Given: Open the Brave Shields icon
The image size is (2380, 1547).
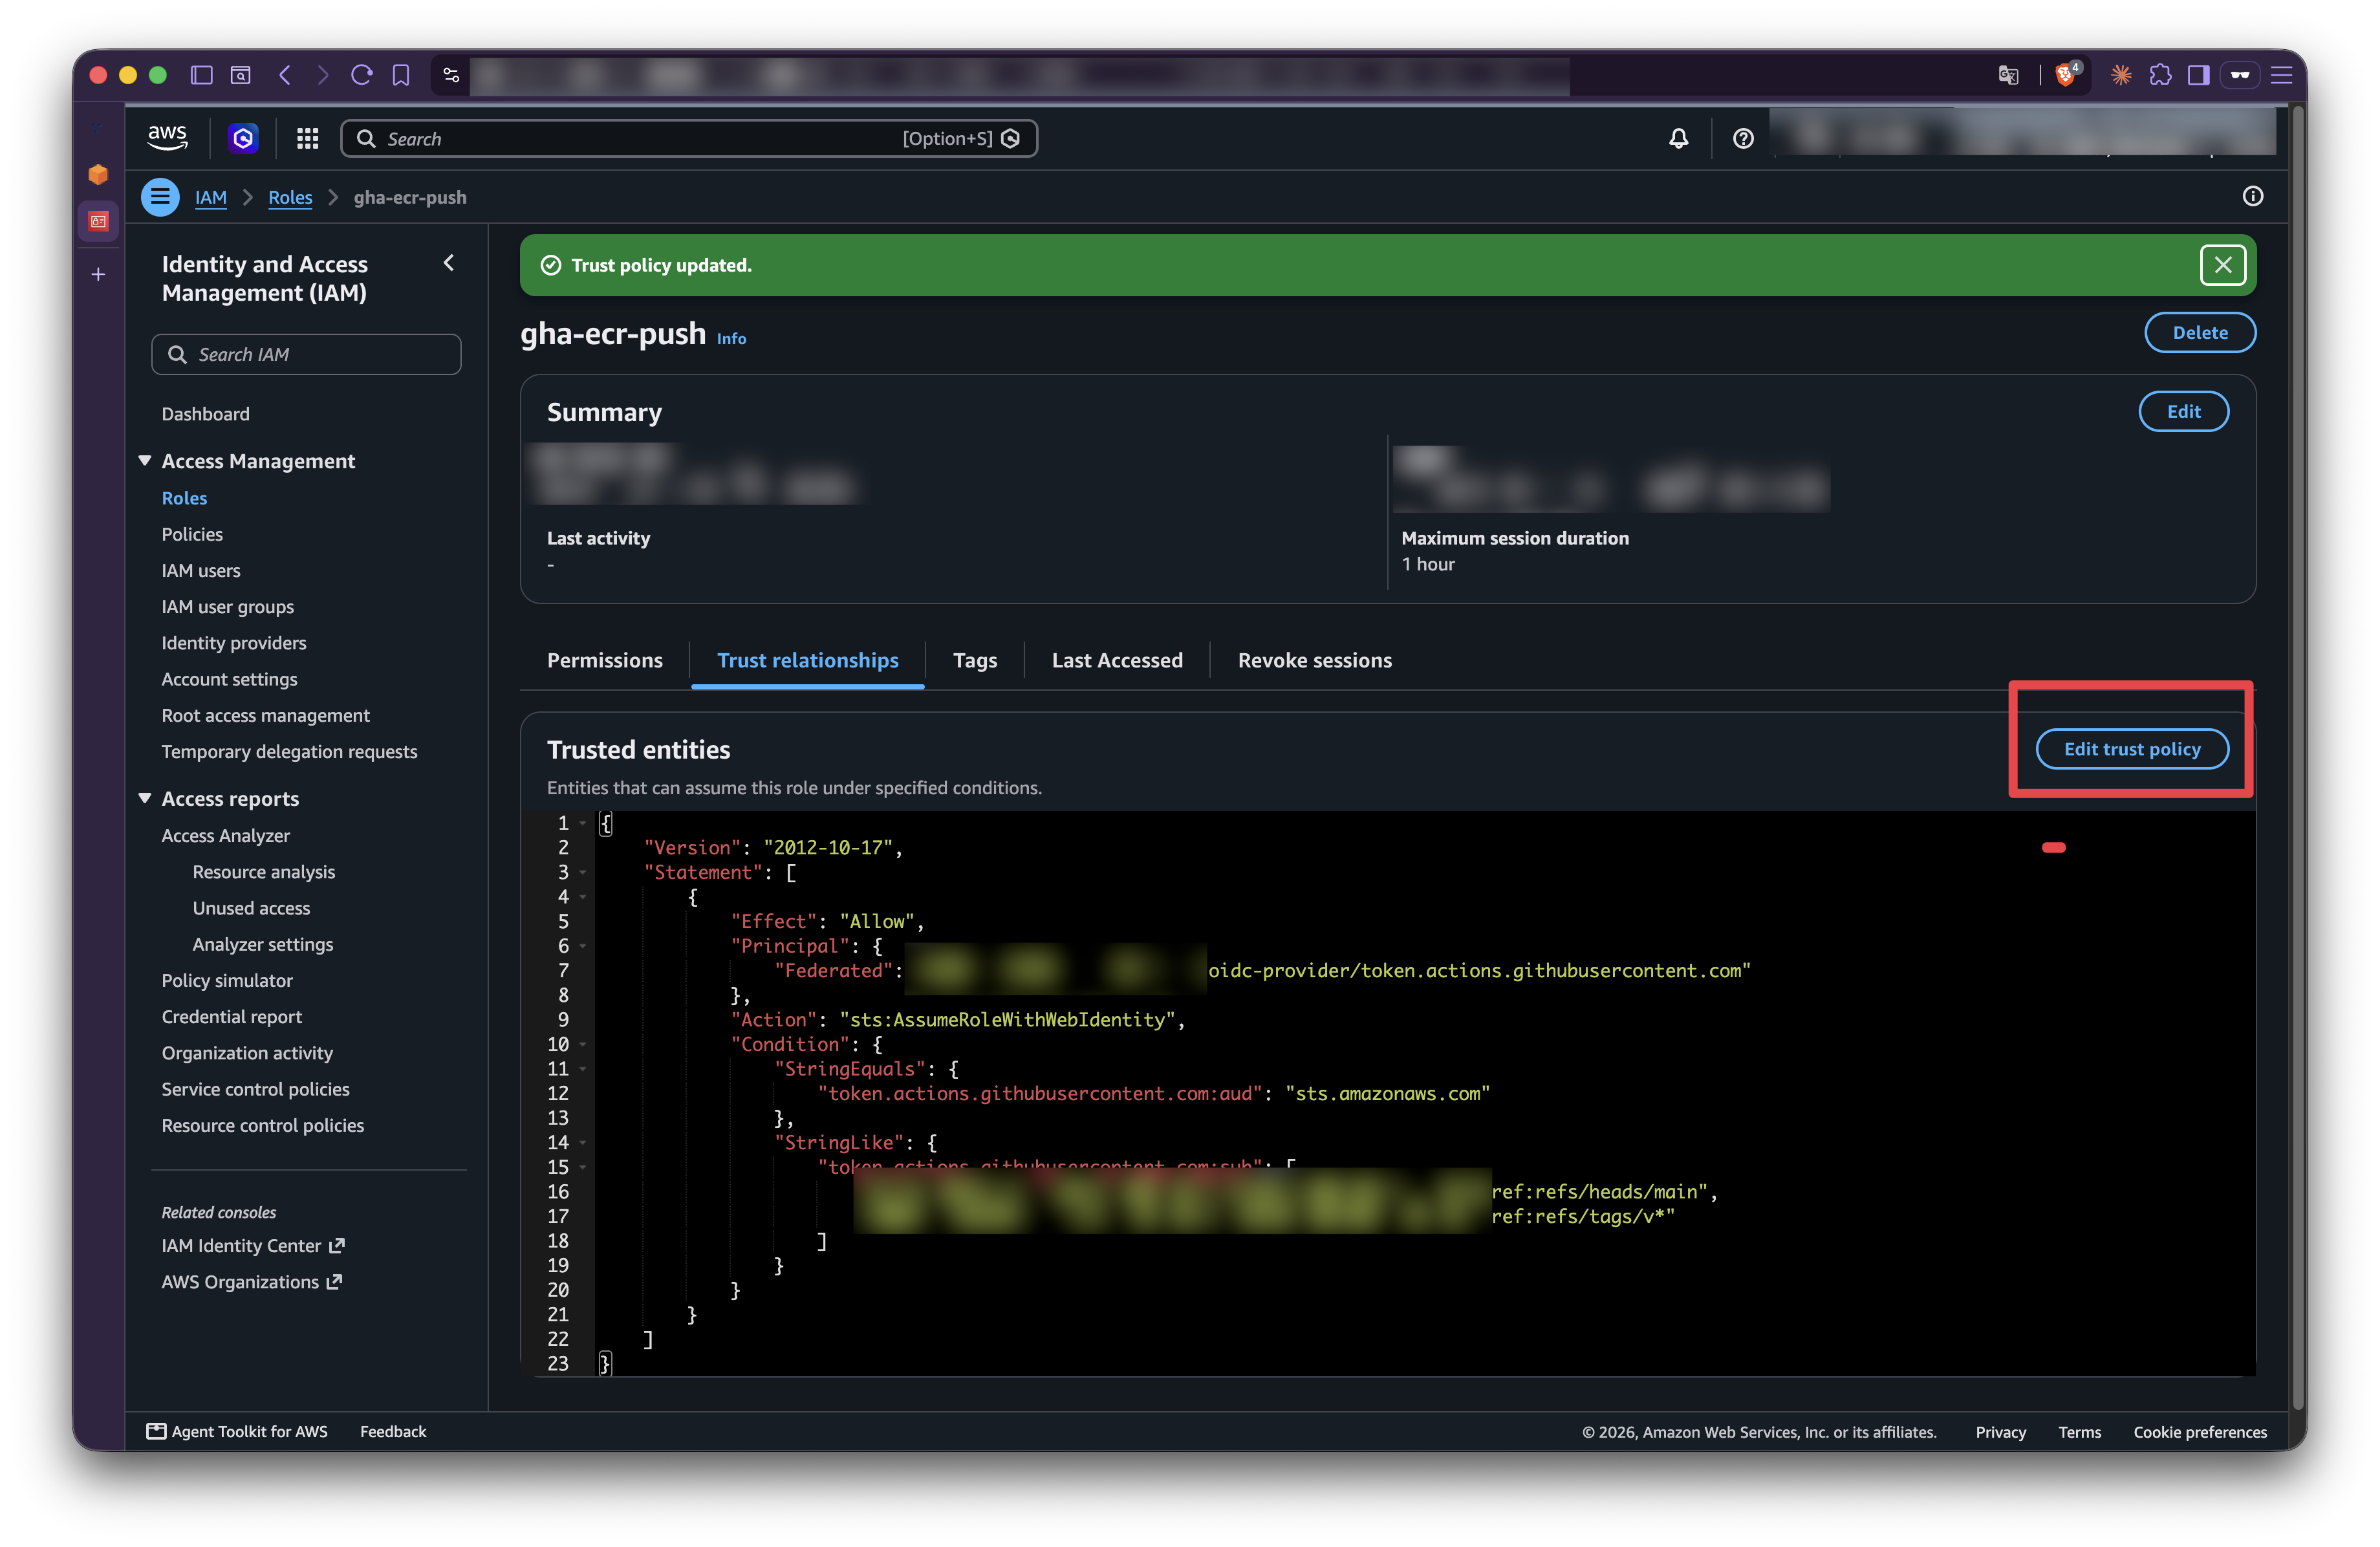Looking at the screenshot, I should pos(2066,75).
